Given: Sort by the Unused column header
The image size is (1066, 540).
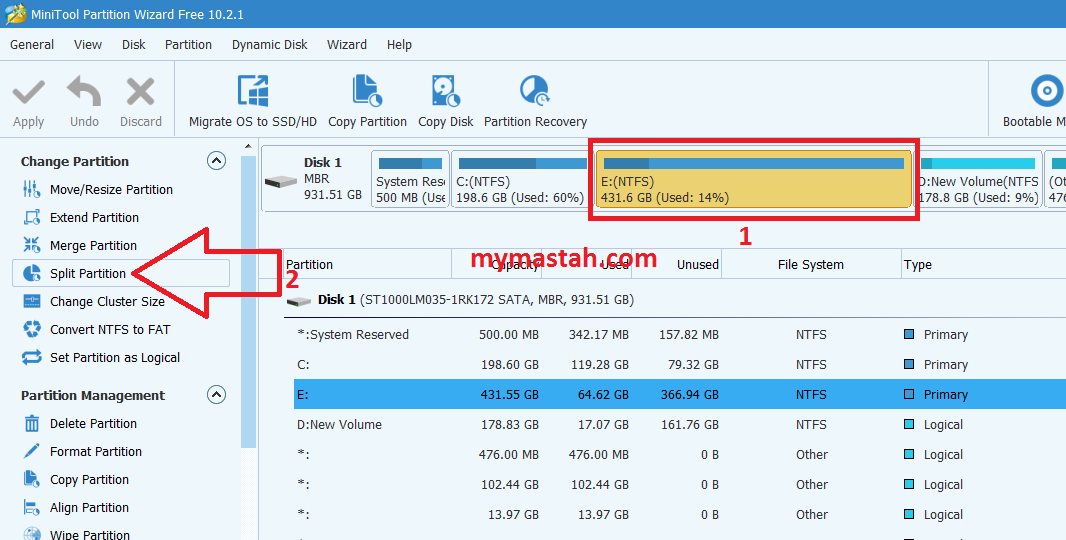Looking at the screenshot, I should [x=676, y=265].
